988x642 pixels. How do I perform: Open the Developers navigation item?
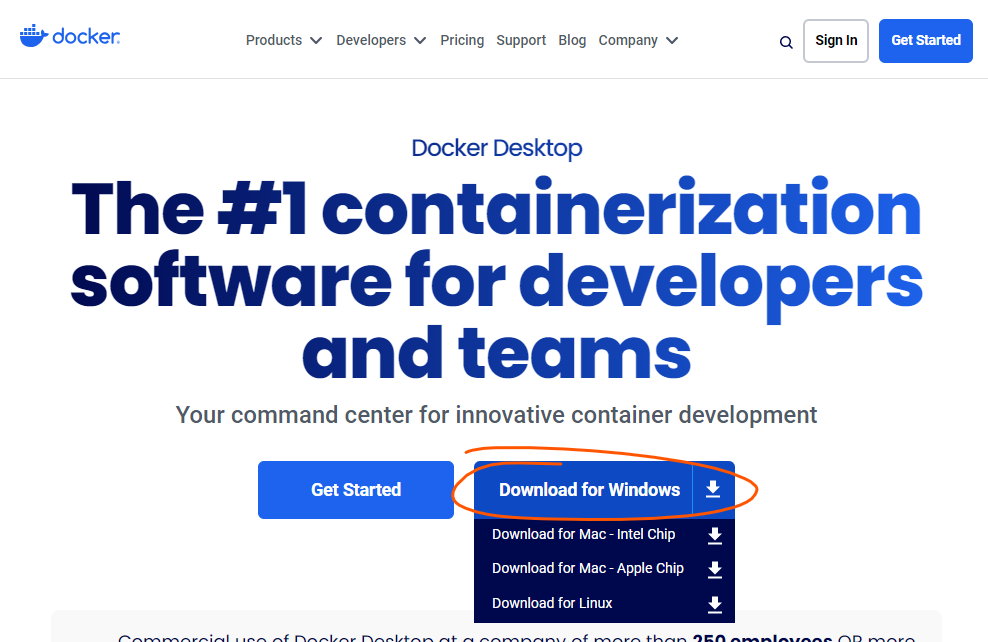(371, 40)
